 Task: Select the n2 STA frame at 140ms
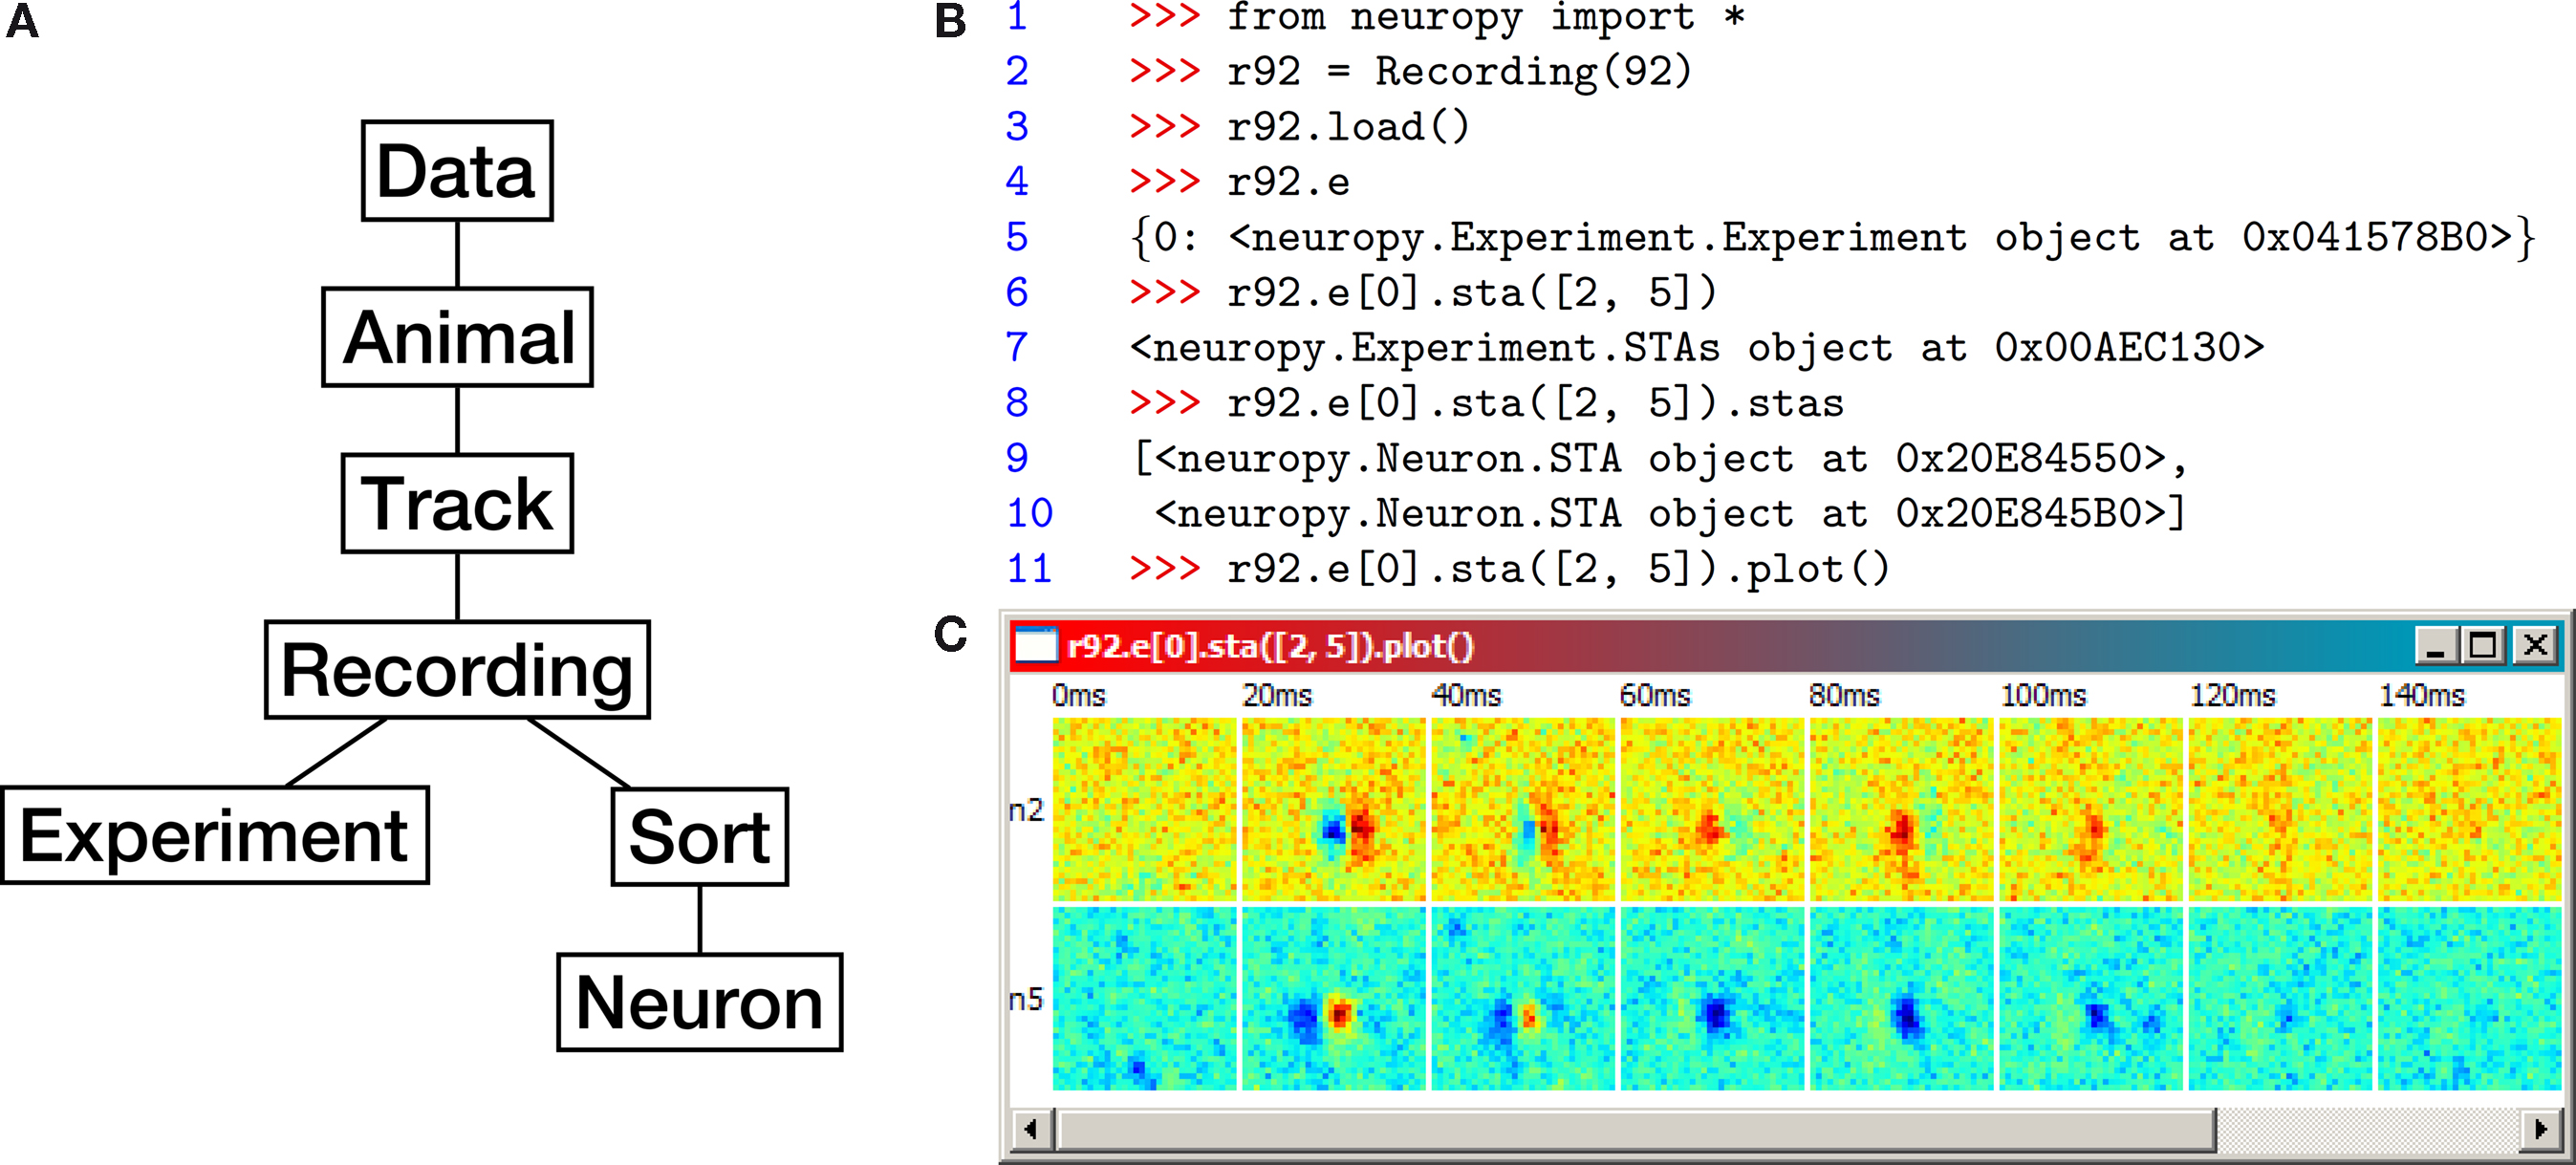(2469, 809)
